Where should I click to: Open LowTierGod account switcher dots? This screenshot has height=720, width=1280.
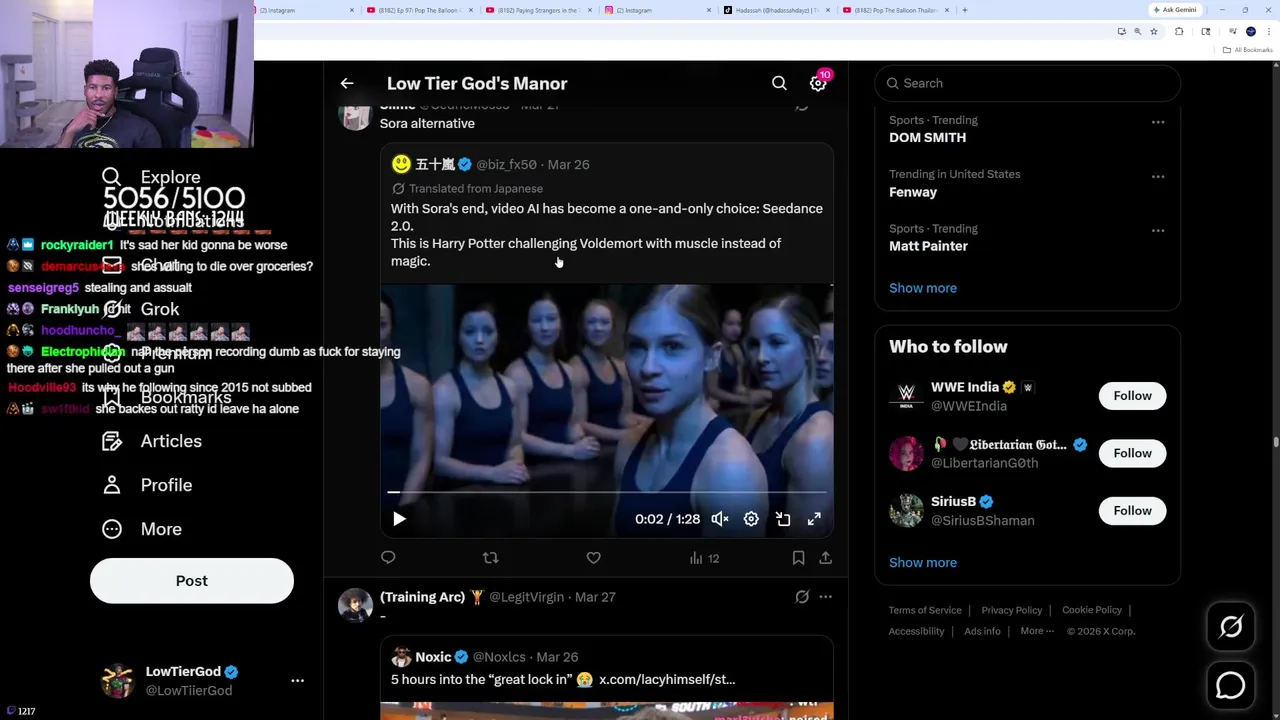(297, 681)
